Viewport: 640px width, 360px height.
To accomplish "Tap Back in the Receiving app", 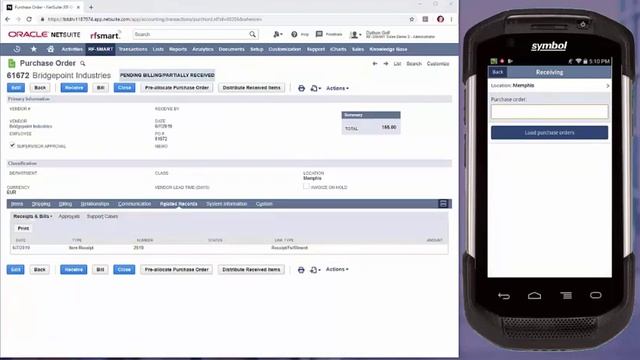I will 498,72.
